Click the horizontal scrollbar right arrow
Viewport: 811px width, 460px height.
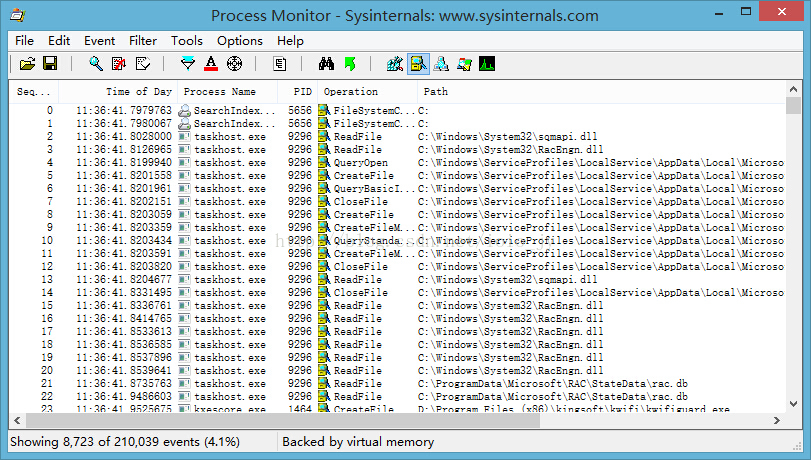coord(777,421)
